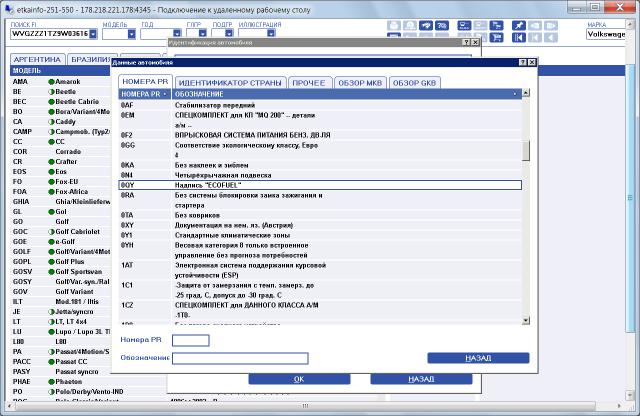Screen dimensions: 640x416
Task: Click the МОДЕЛЬ column header in main list
Action: (60, 71)
